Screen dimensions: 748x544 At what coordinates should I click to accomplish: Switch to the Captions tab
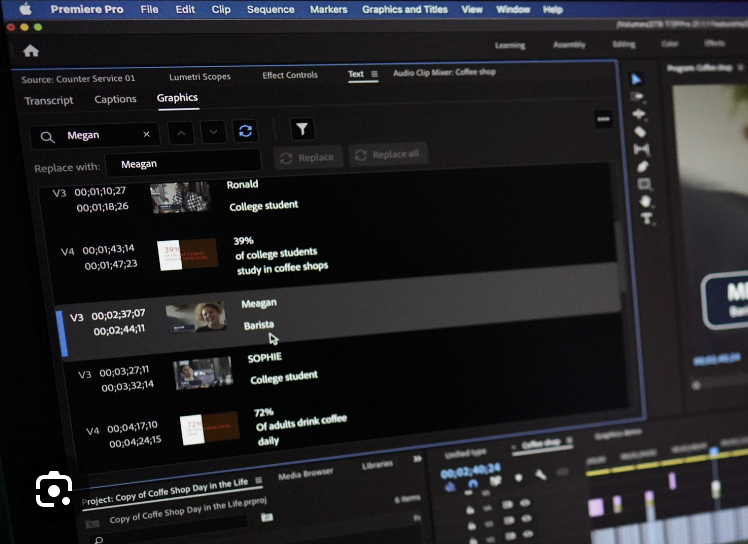115,99
